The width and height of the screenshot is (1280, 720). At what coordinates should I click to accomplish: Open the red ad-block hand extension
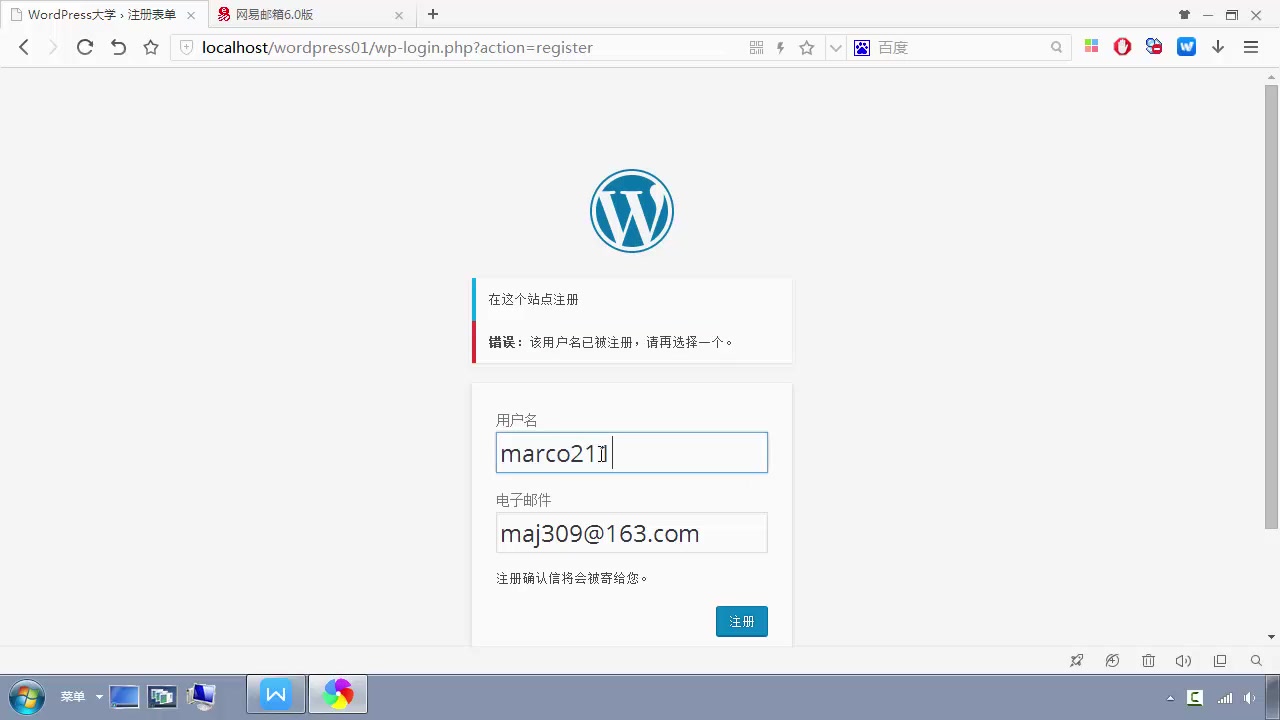tap(1122, 47)
